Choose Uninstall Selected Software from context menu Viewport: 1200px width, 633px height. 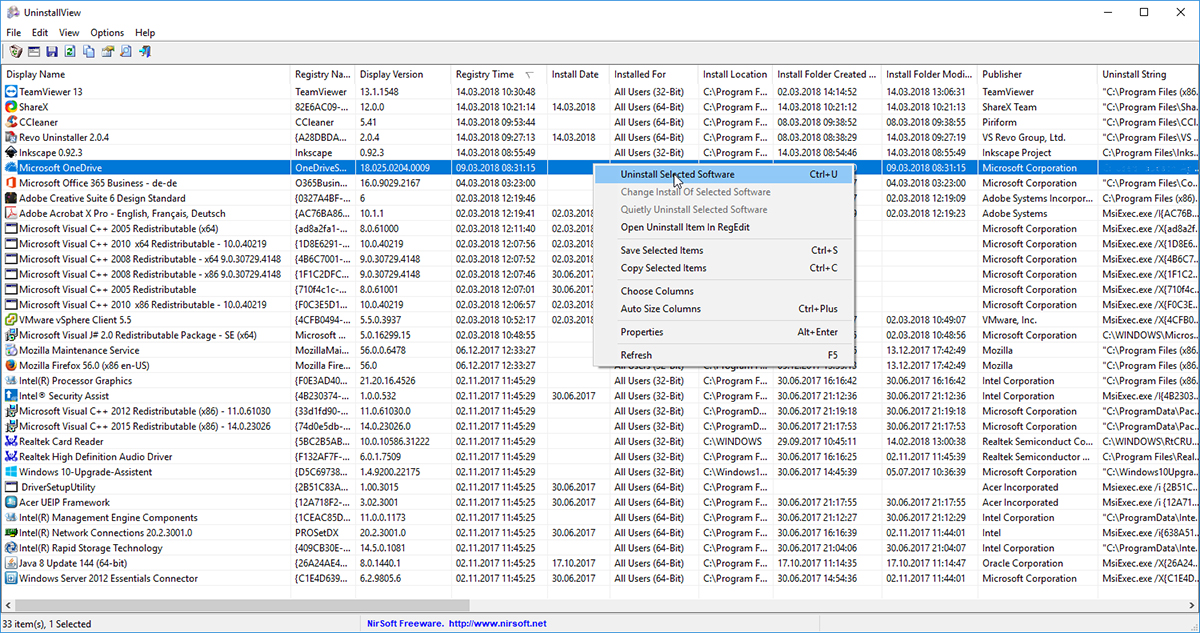click(724, 174)
